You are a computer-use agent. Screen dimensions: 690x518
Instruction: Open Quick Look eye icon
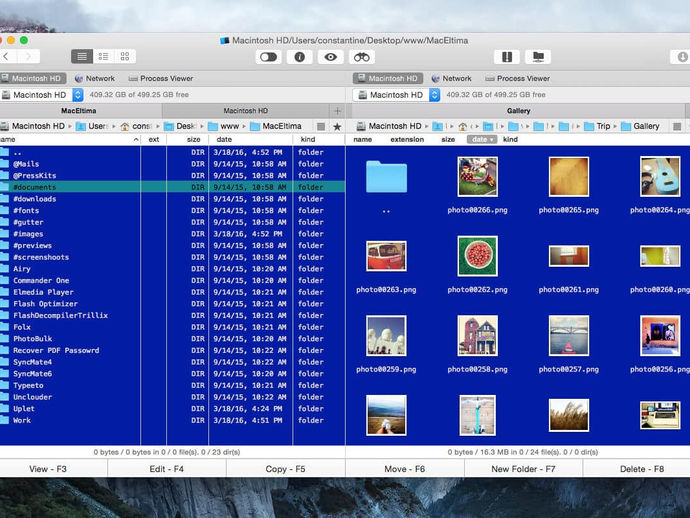330,57
